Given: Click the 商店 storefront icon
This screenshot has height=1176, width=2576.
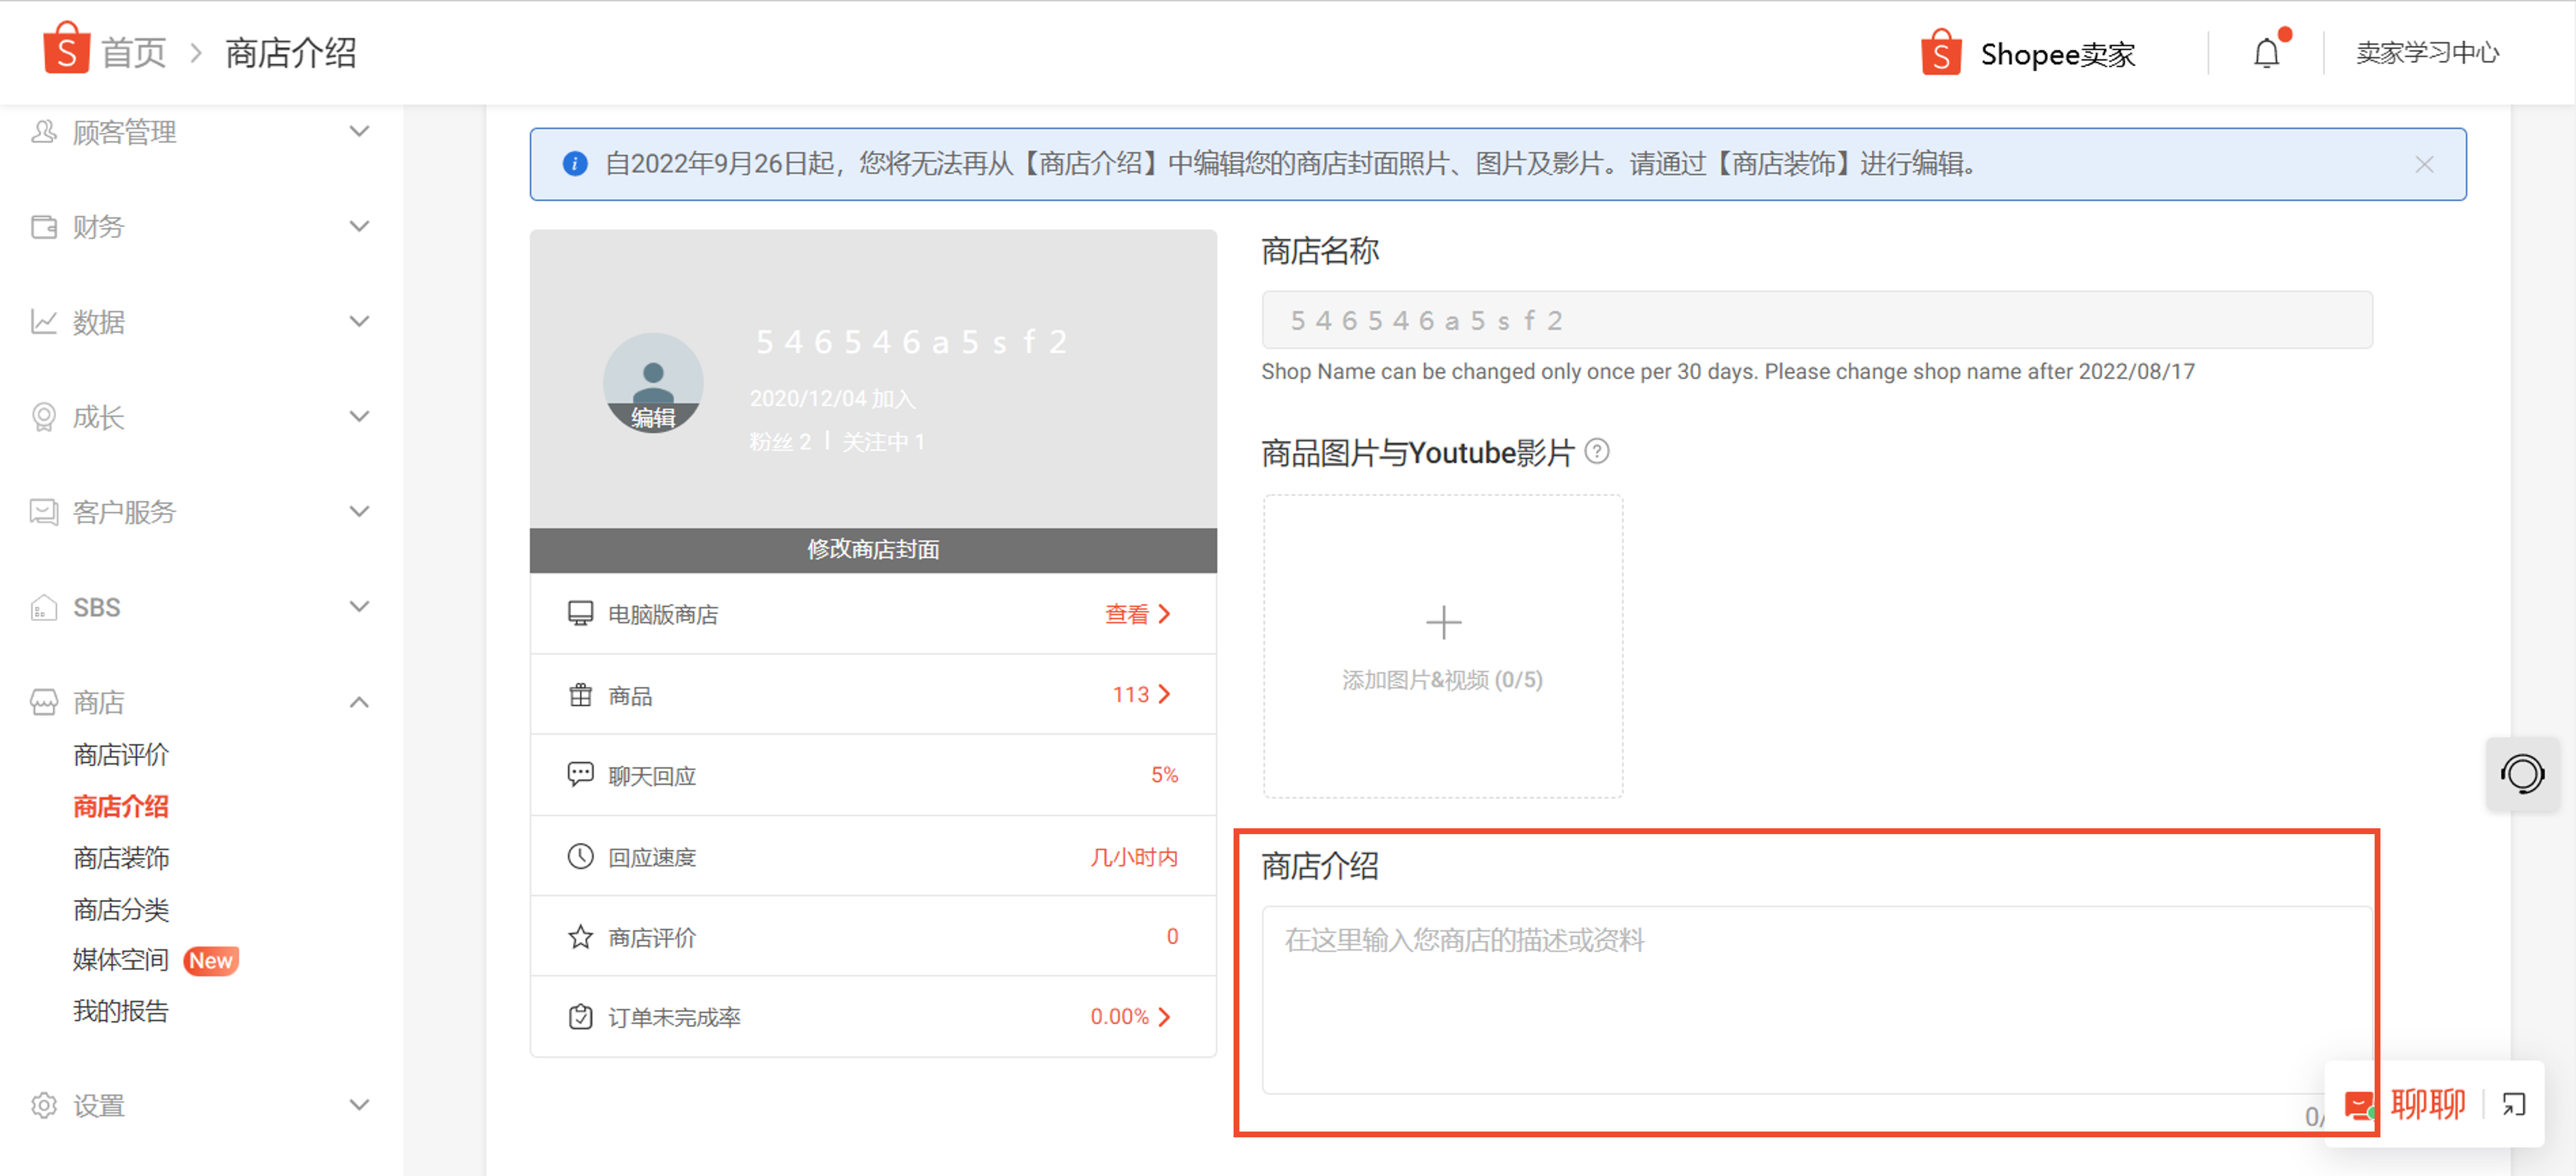Looking at the screenshot, I should click(43, 702).
